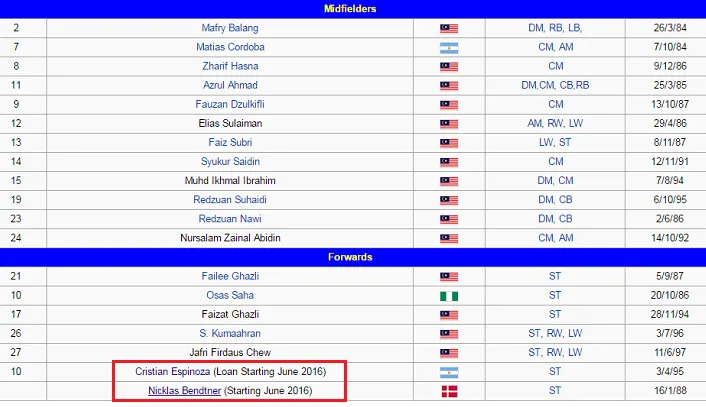Go to the Redzuan Suhaidi link

[x=229, y=199]
